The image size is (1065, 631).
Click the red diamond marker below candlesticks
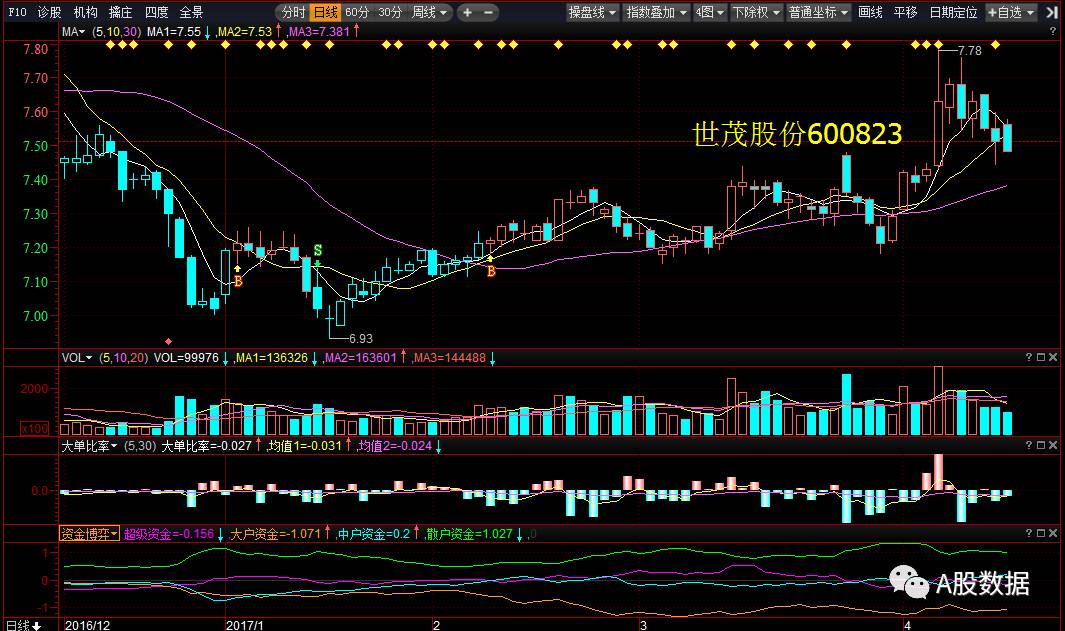[168, 341]
